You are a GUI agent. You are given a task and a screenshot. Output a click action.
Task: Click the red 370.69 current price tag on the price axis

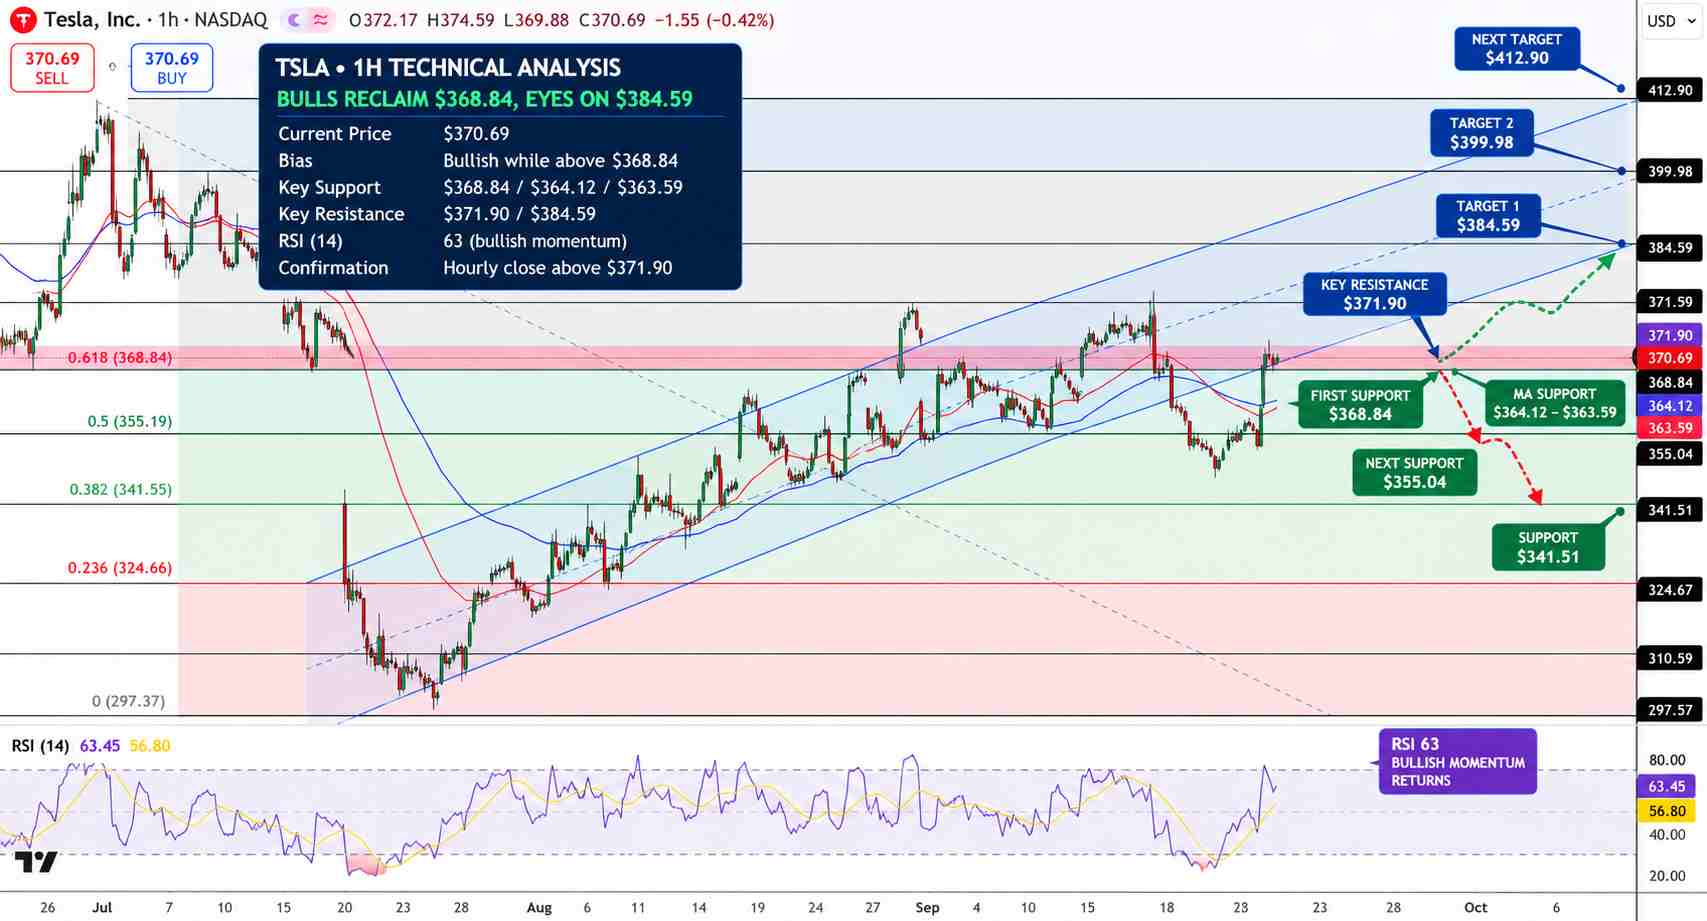coord(1669,358)
